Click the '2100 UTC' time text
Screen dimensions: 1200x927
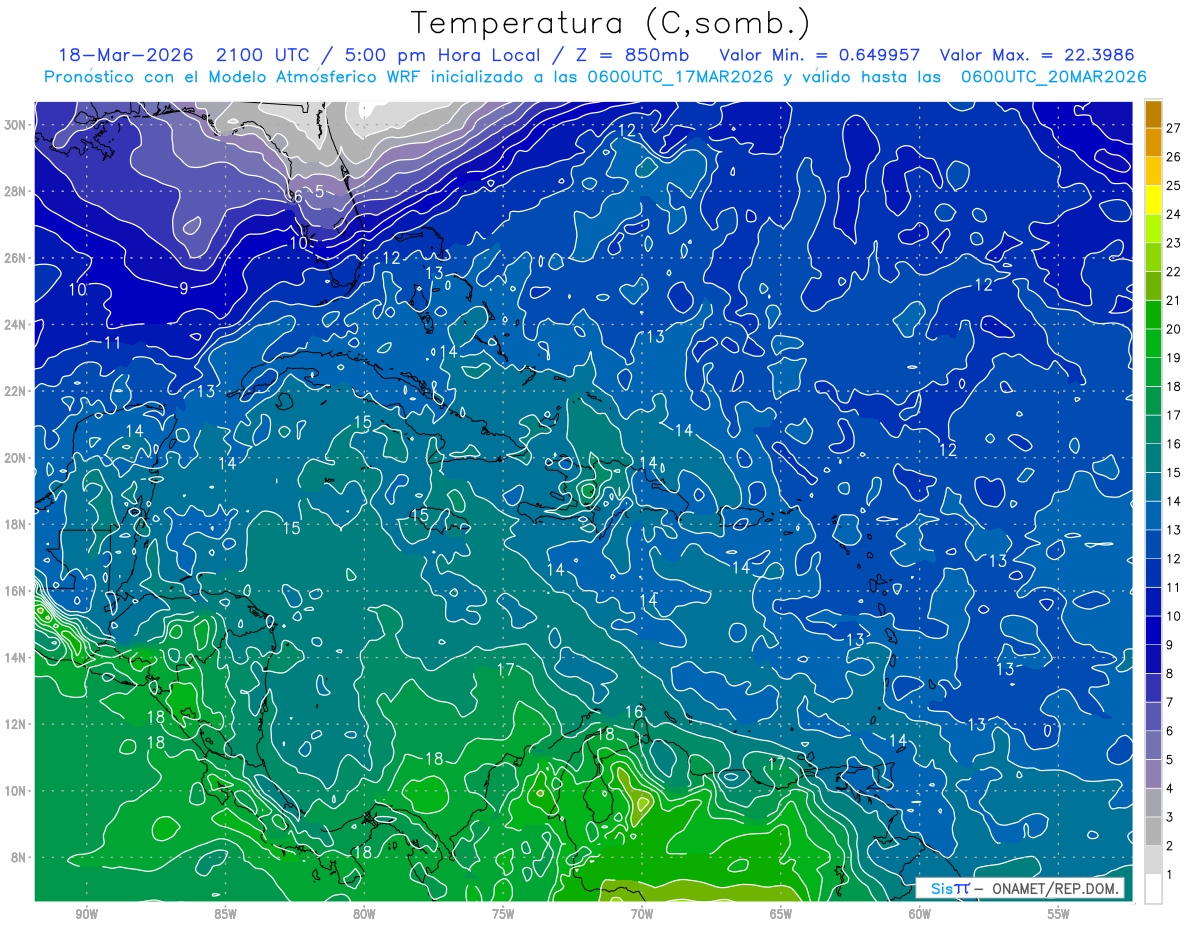(x=266, y=54)
